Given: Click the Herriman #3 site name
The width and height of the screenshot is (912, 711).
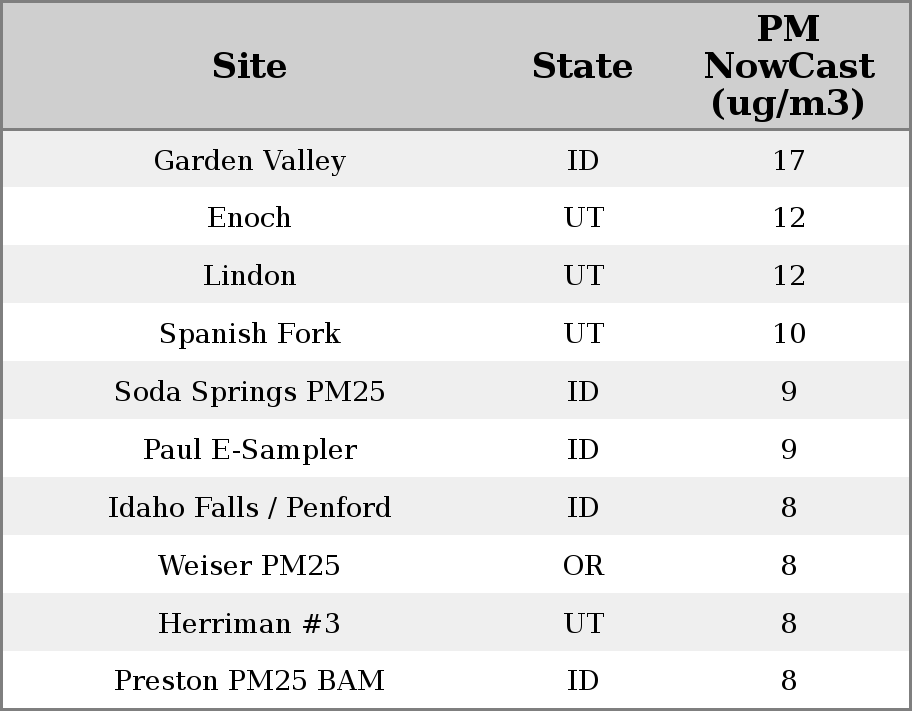Looking at the screenshot, I should pyautogui.click(x=249, y=624).
